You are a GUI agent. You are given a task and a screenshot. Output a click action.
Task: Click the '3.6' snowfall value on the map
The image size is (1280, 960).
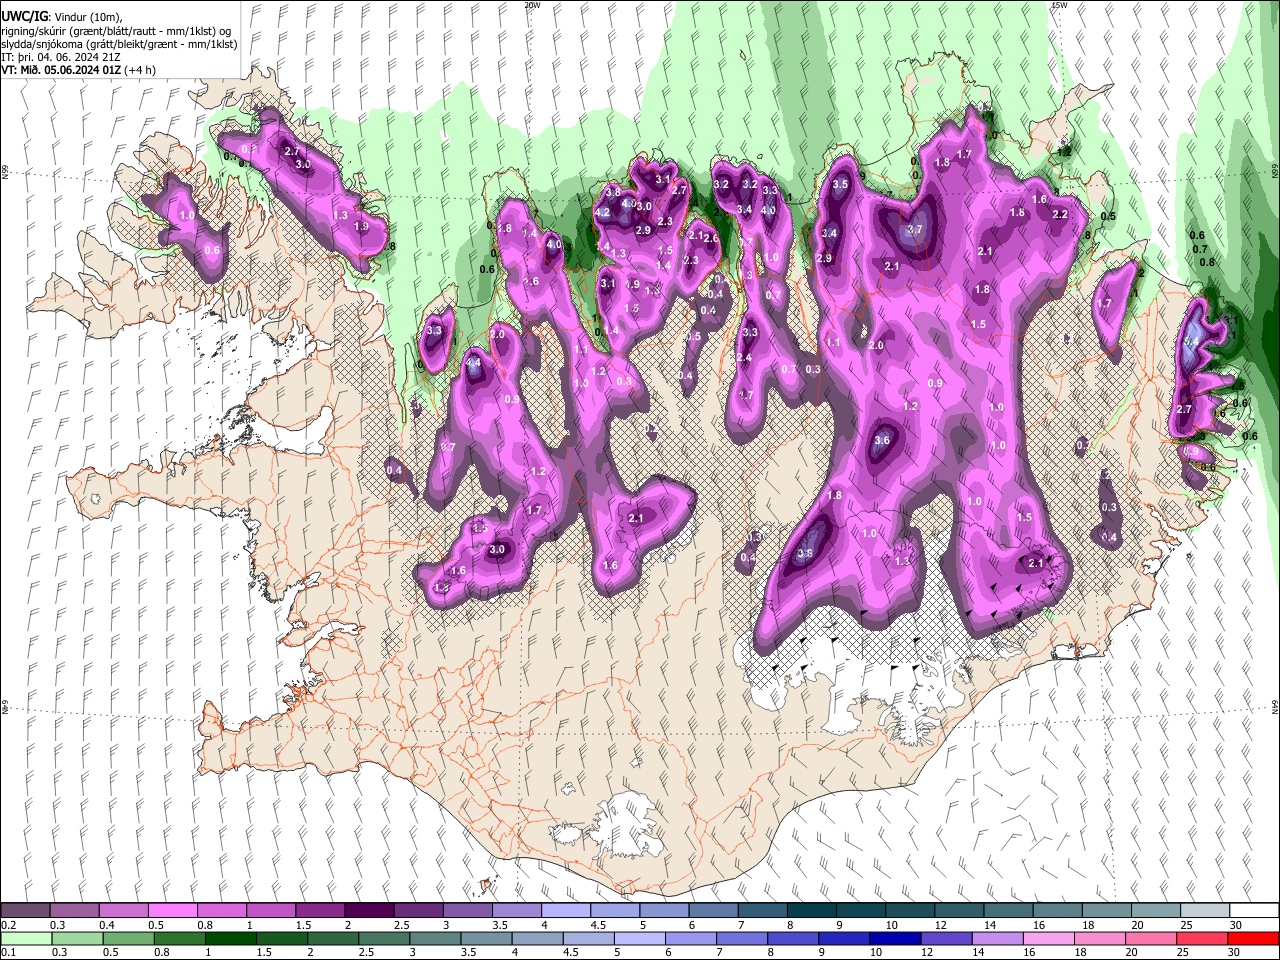[x=881, y=440]
